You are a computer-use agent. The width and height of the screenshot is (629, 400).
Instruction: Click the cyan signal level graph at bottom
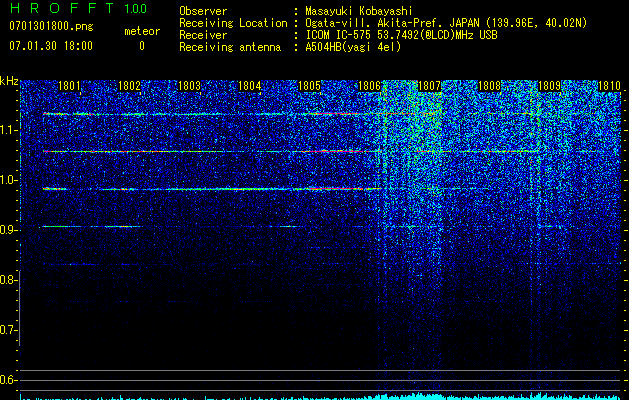click(321, 396)
